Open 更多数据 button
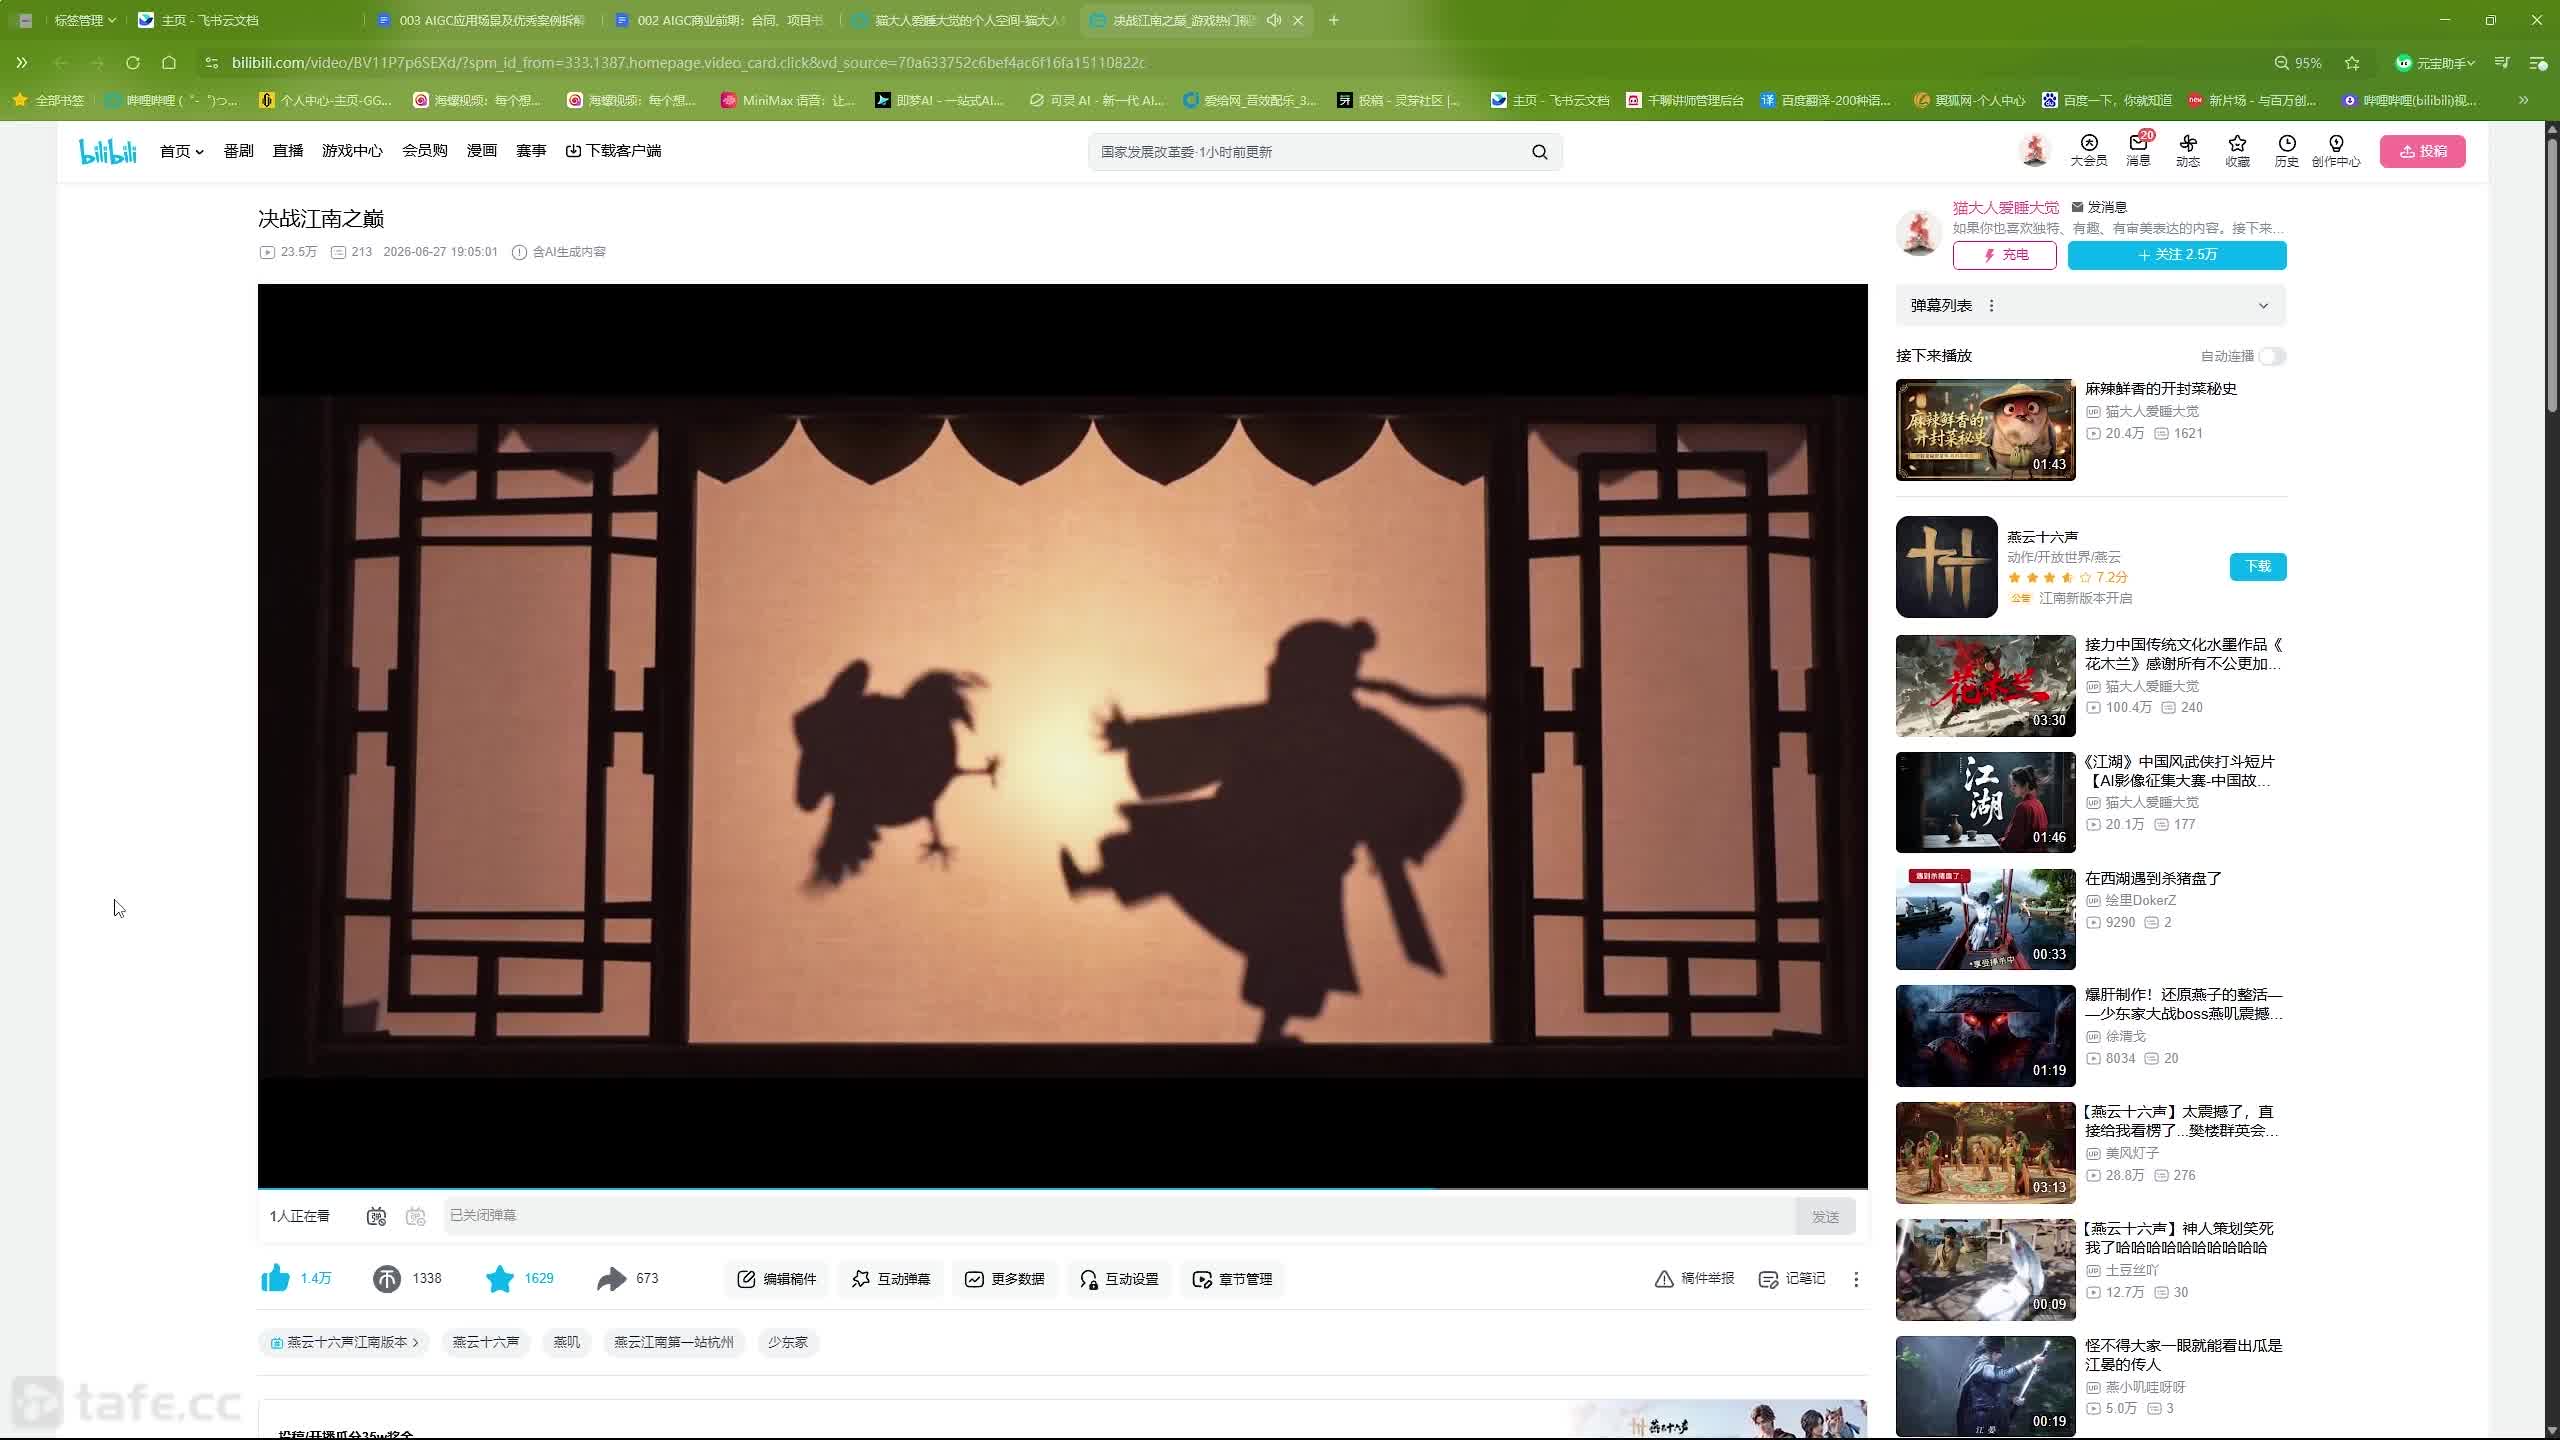Viewport: 2560px width, 1440px height. pyautogui.click(x=1005, y=1279)
